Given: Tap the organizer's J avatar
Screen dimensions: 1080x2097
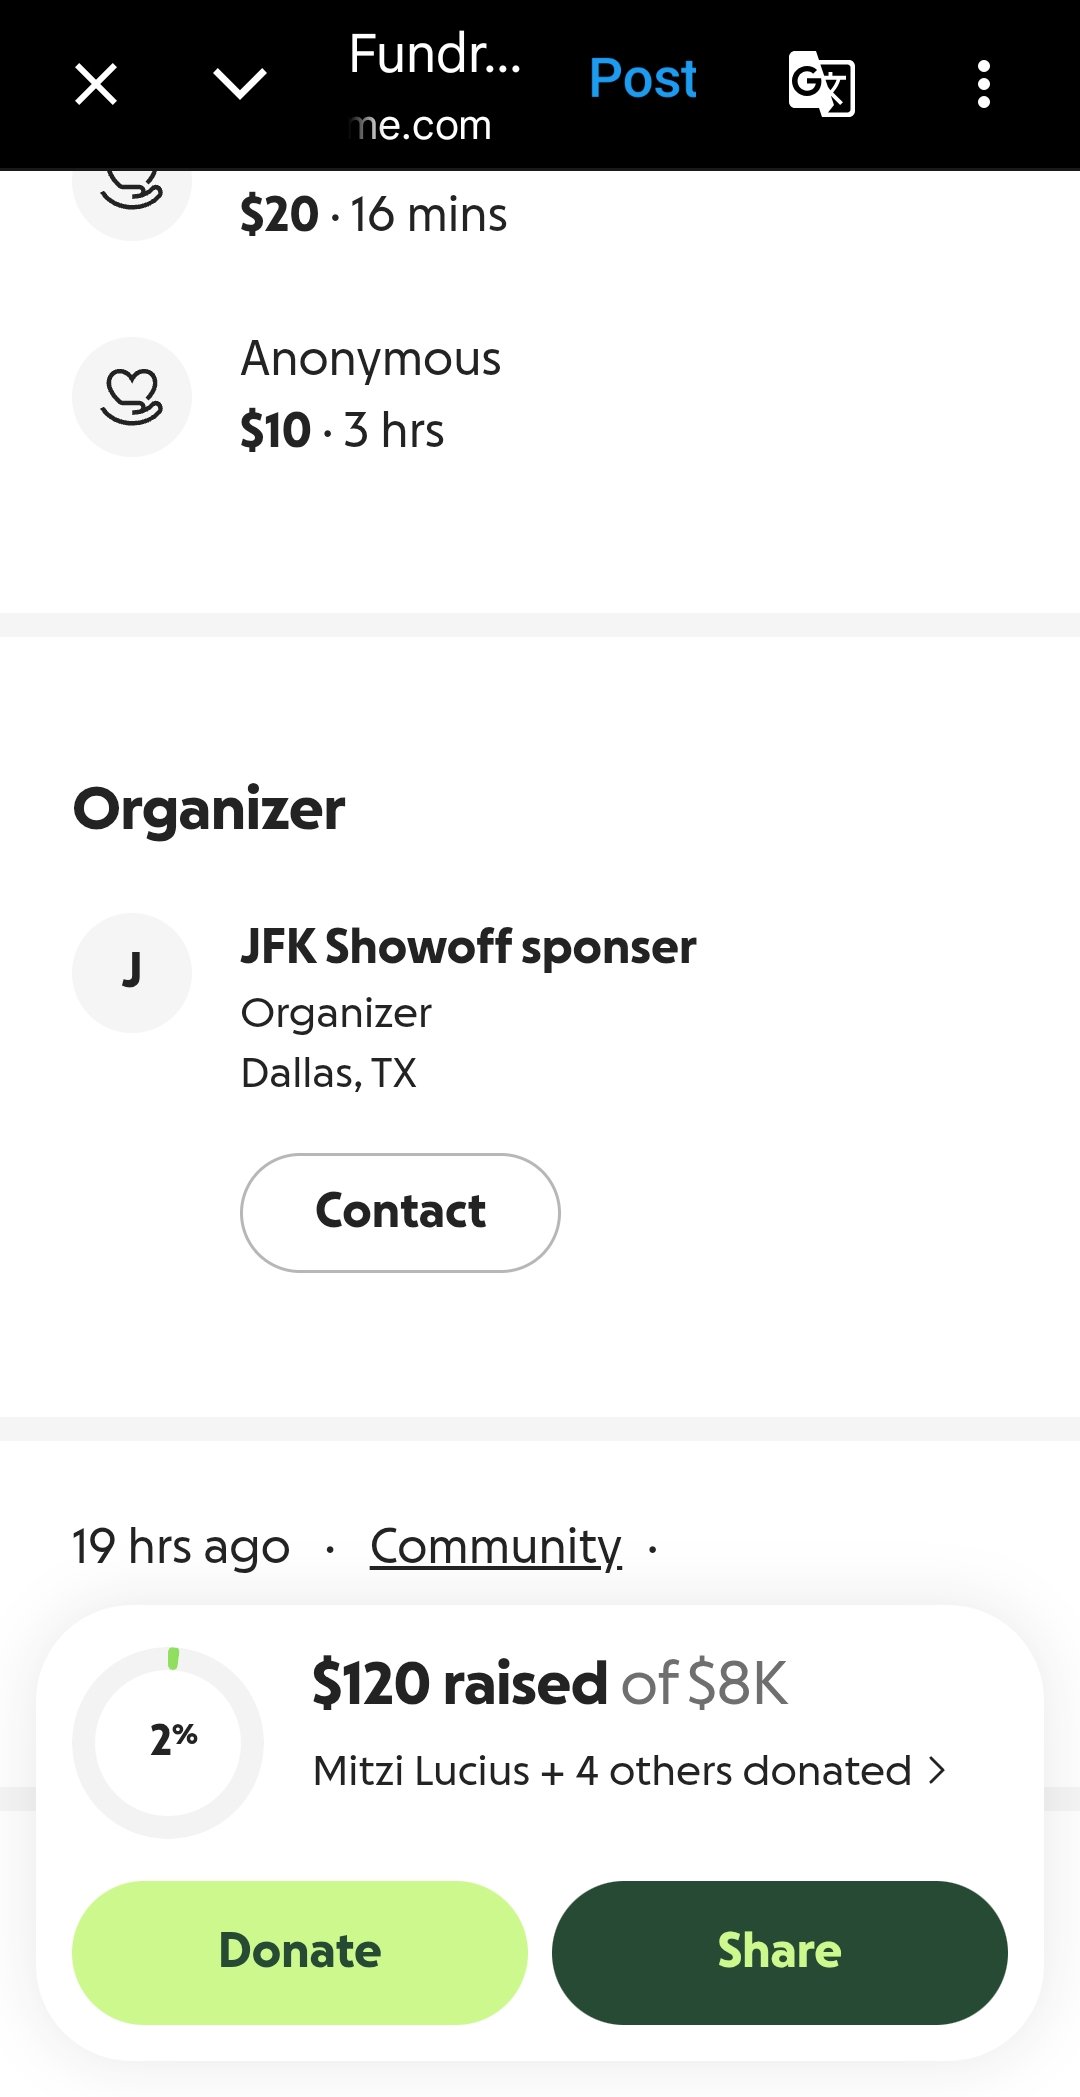Looking at the screenshot, I should (x=132, y=972).
